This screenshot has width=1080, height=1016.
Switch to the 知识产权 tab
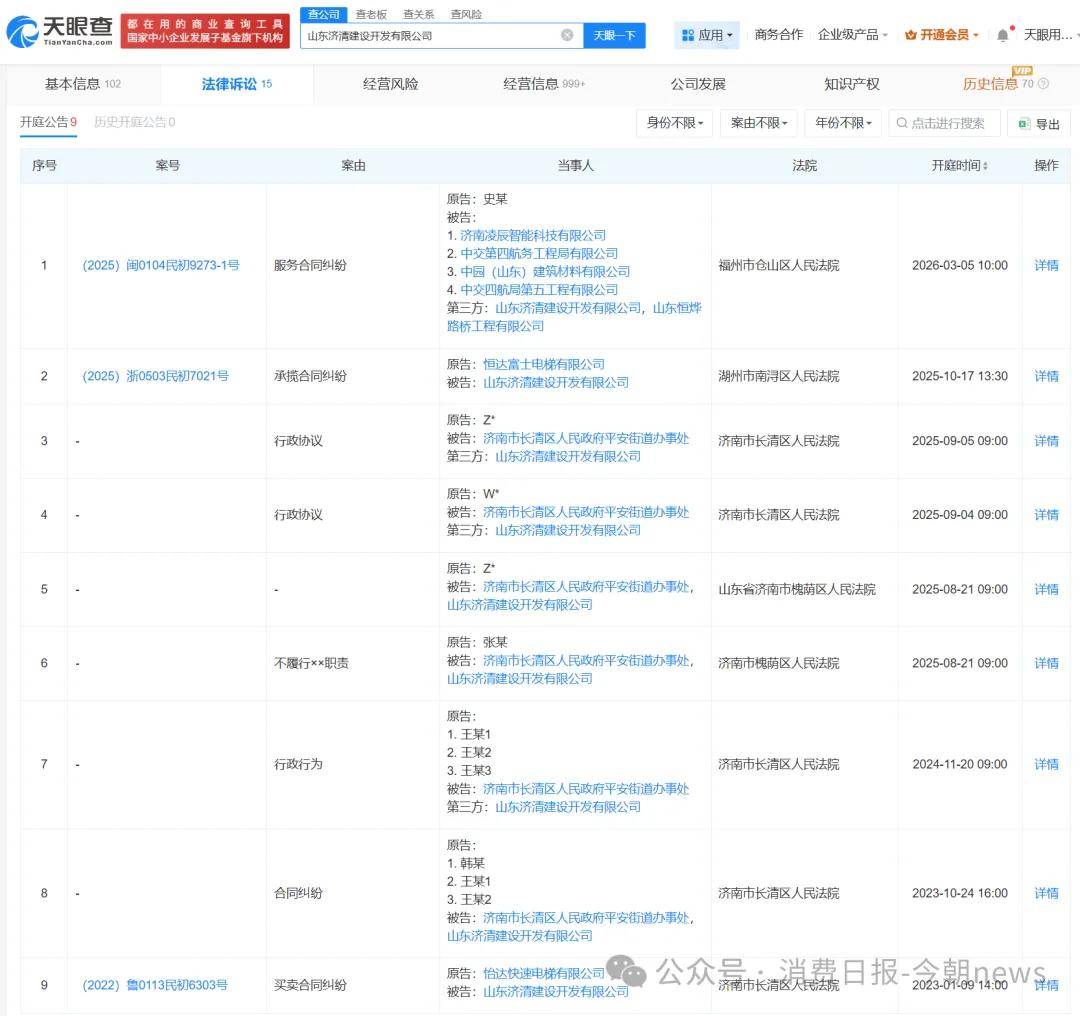[852, 84]
